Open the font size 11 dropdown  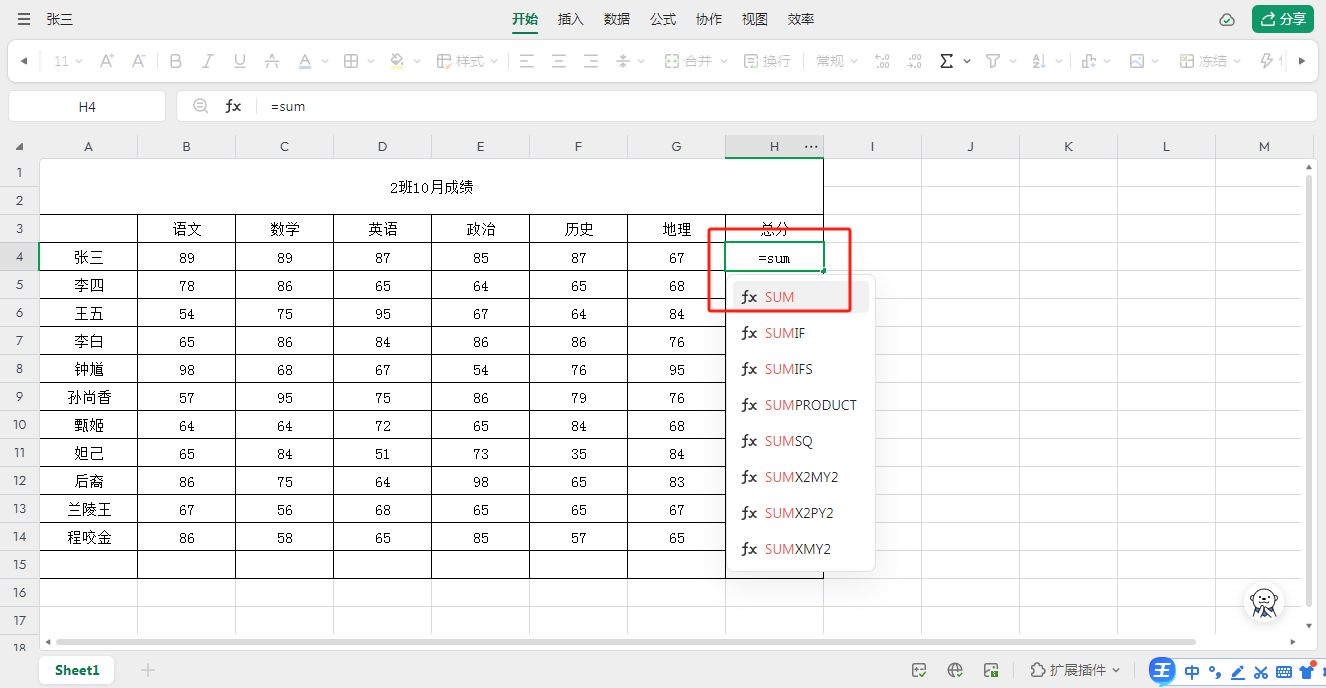[68, 61]
